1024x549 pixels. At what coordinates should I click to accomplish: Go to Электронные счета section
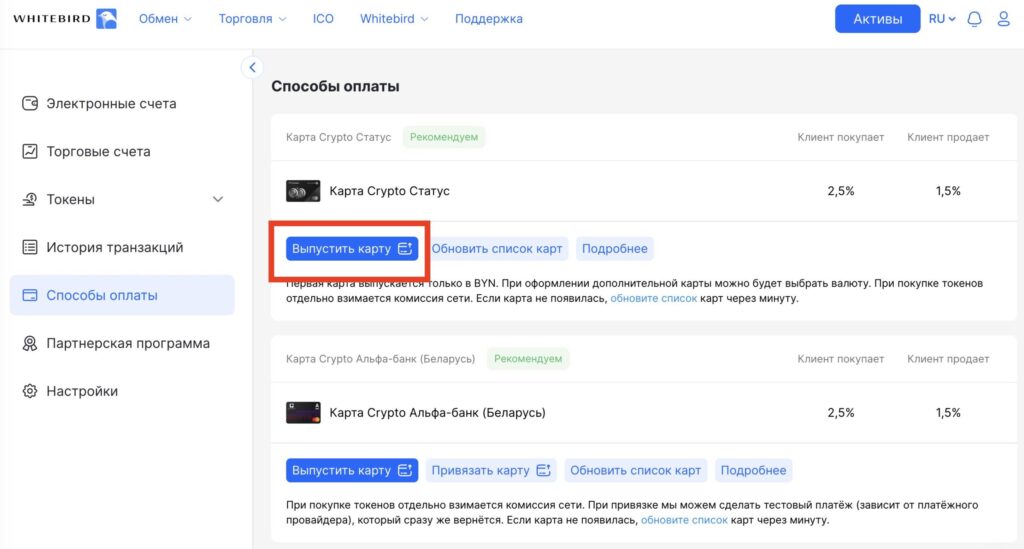pyautogui.click(x=122, y=103)
